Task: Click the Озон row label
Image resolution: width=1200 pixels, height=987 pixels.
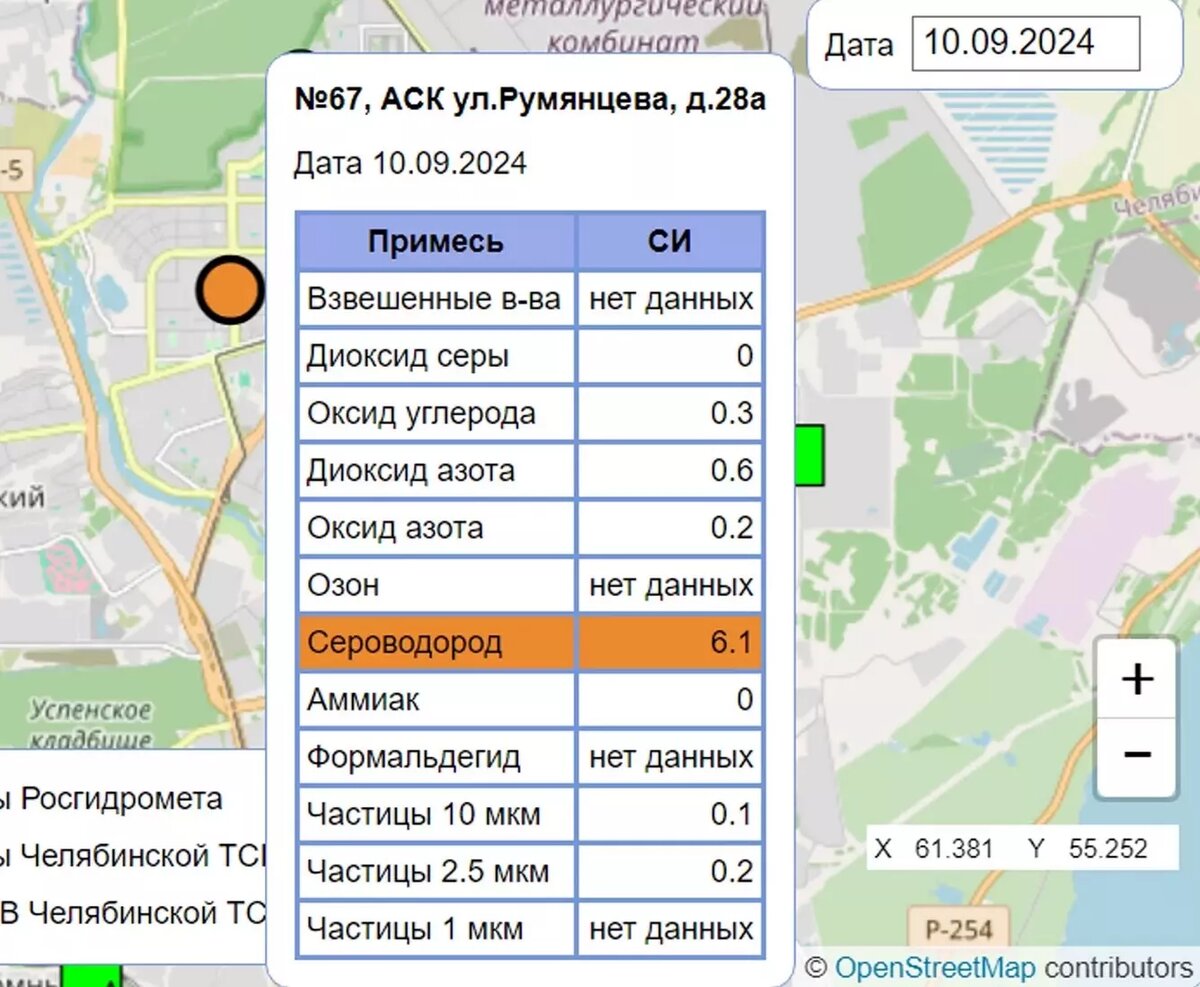Action: 343,585
